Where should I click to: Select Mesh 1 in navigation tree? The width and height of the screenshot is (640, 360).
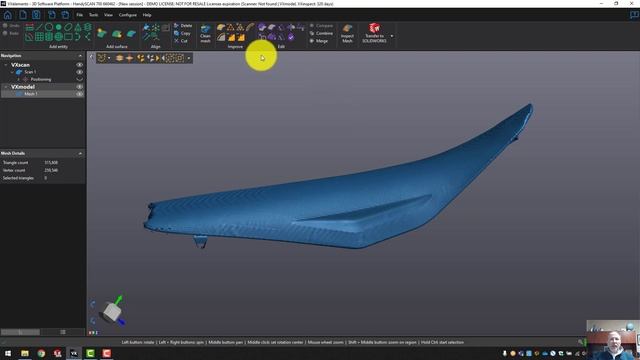31,94
